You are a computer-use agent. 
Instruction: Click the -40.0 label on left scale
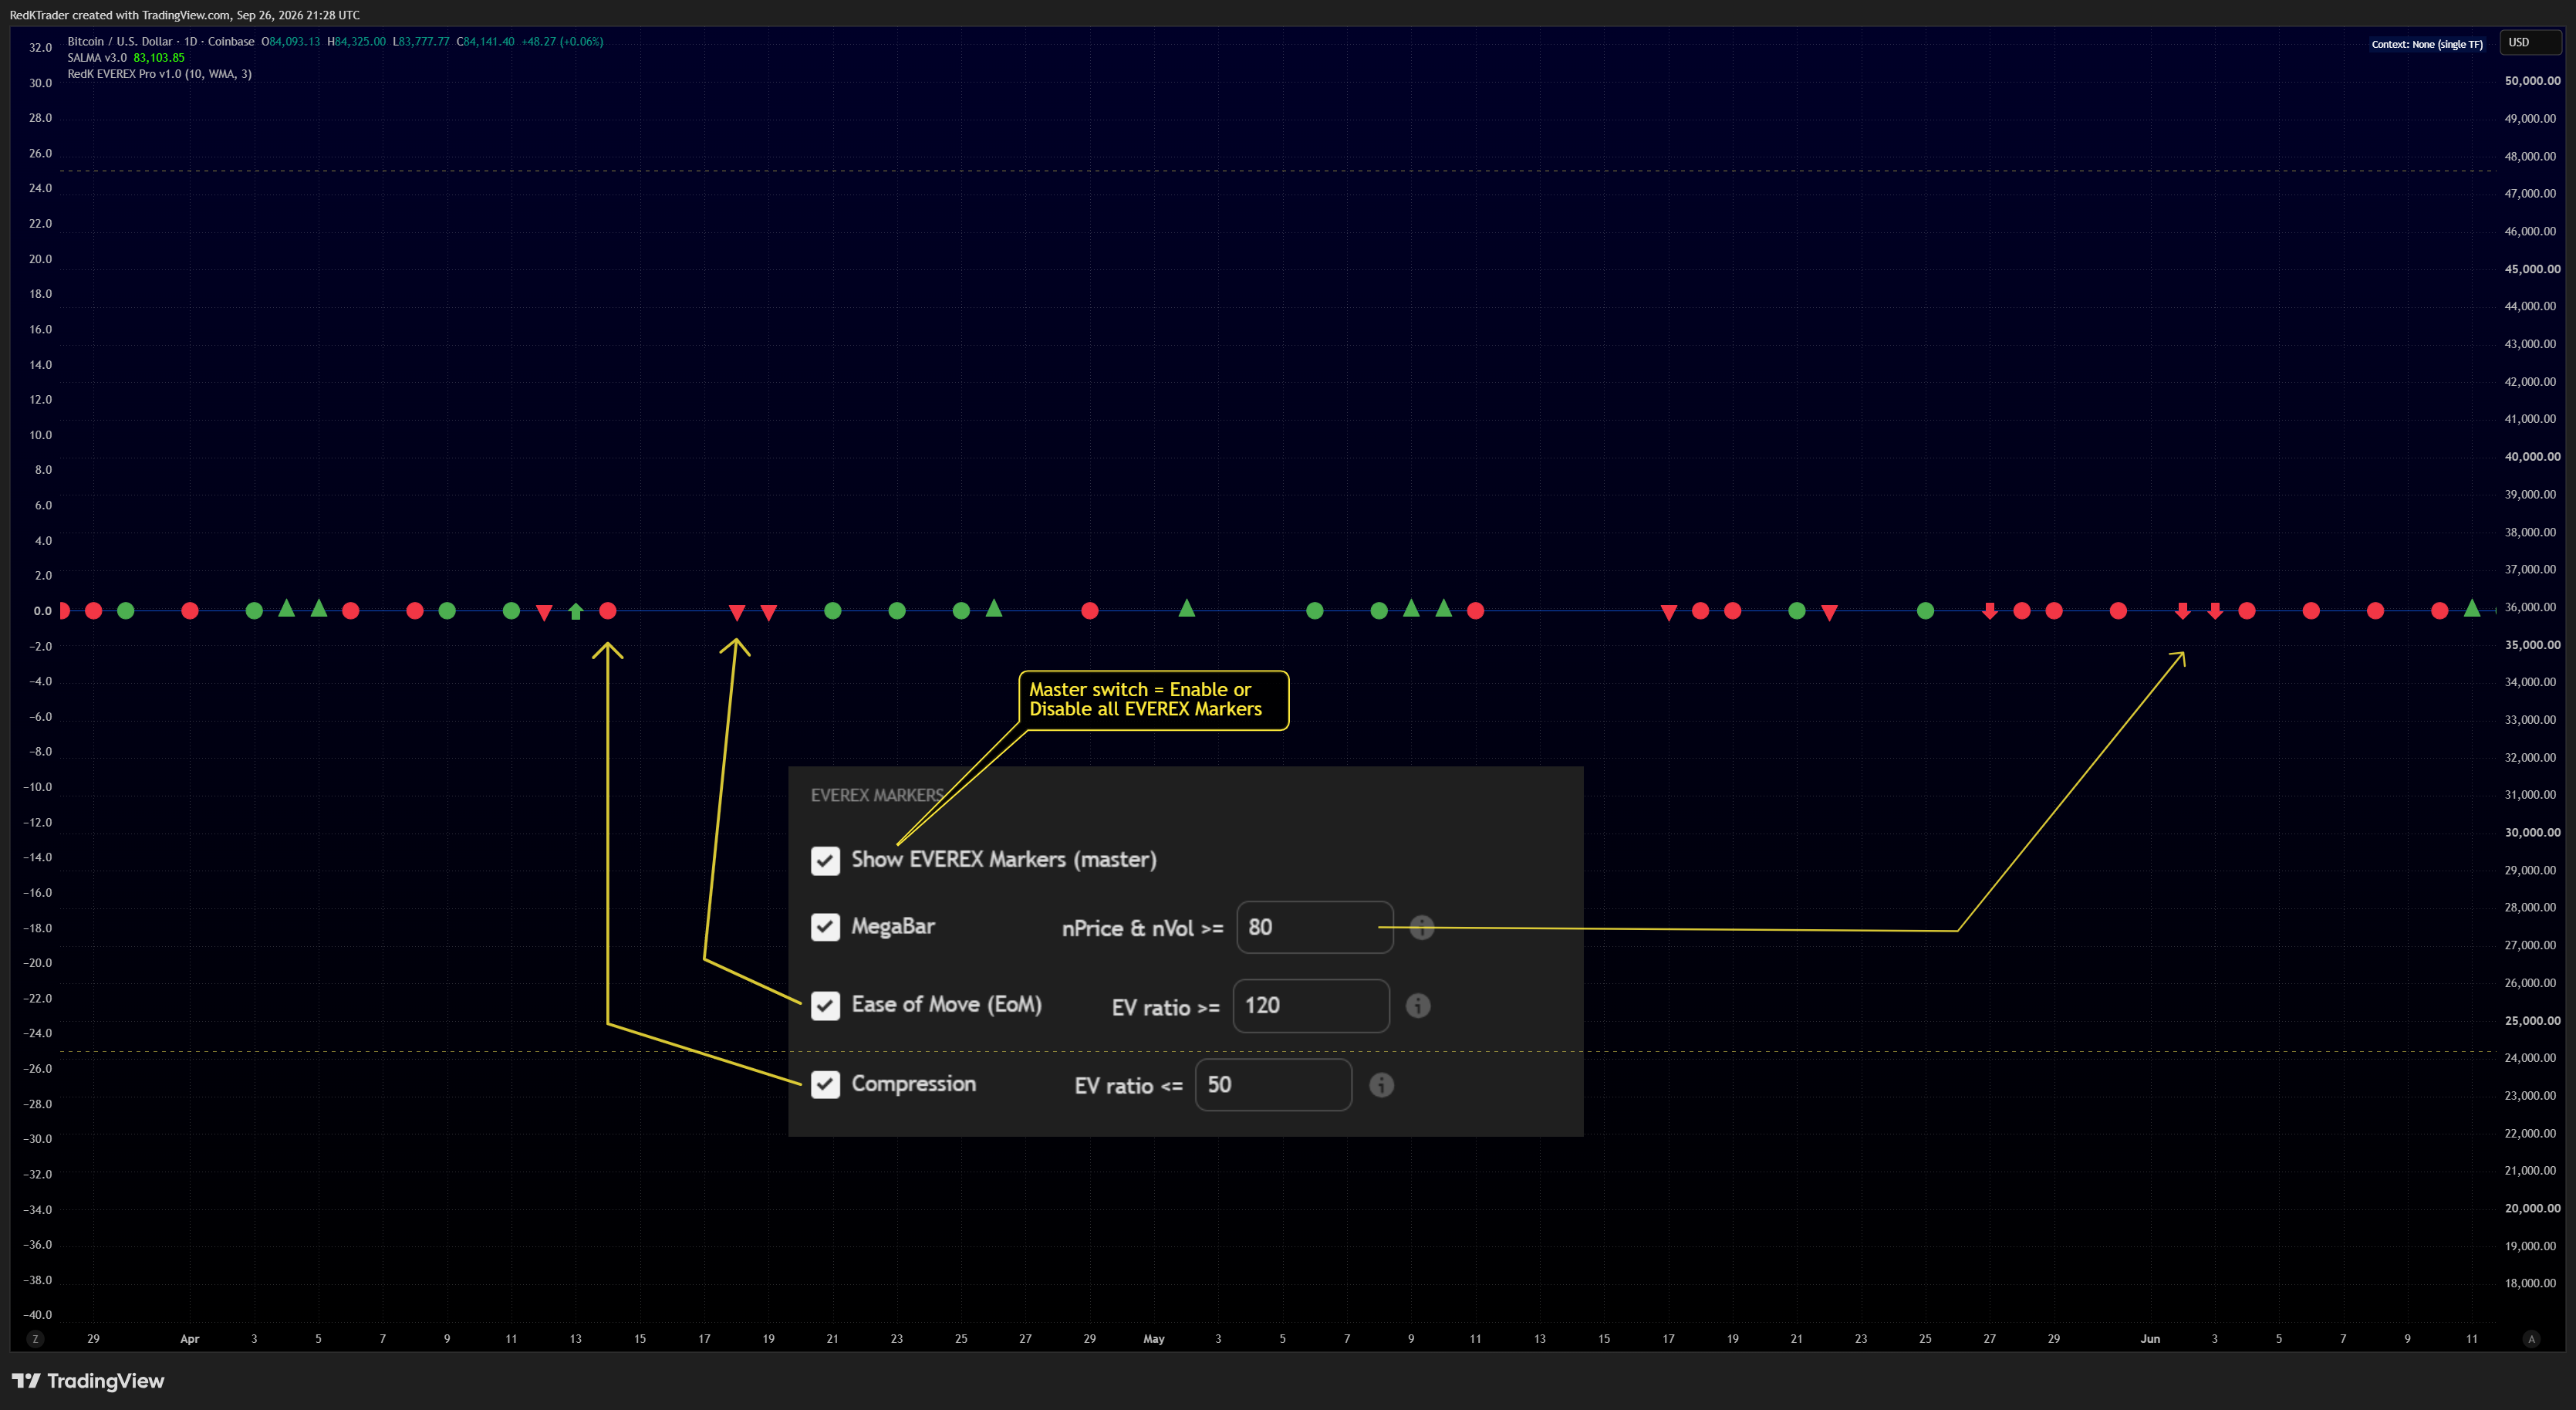click(x=38, y=1315)
